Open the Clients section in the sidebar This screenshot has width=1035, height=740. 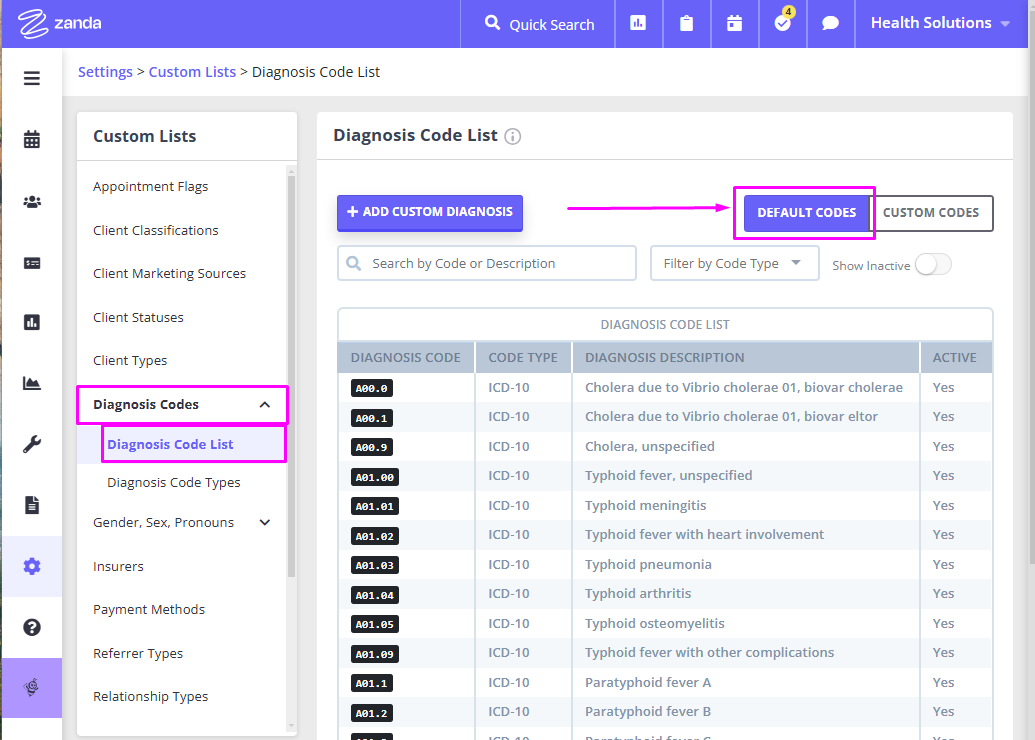[x=31, y=201]
